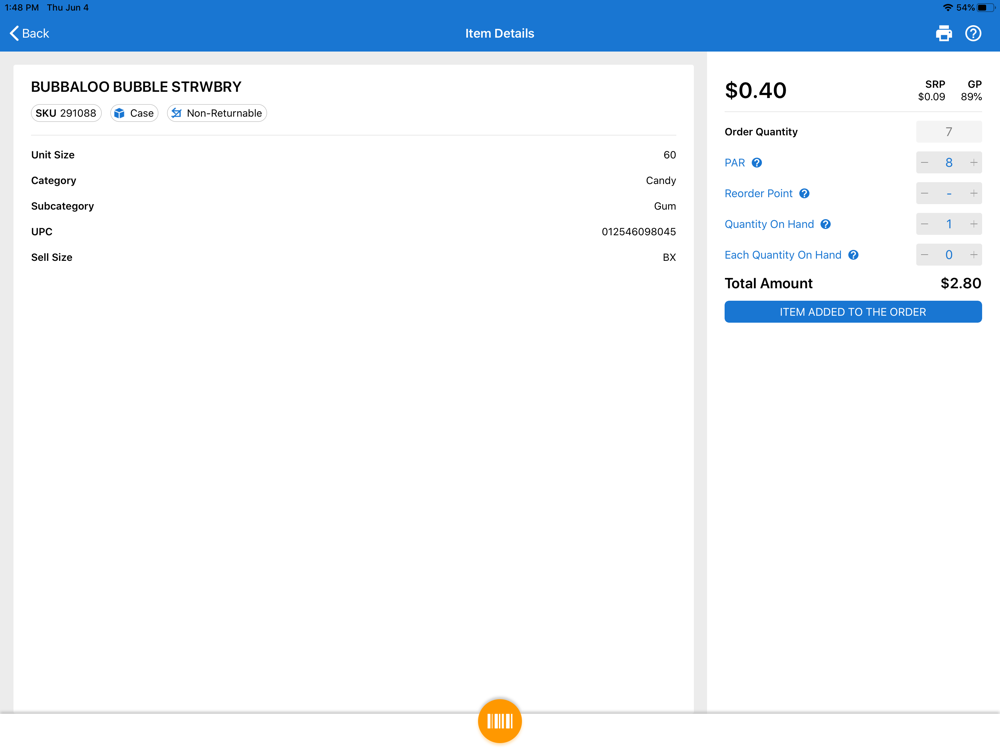
Task: Select the GP 89% value
Action: [x=971, y=97]
